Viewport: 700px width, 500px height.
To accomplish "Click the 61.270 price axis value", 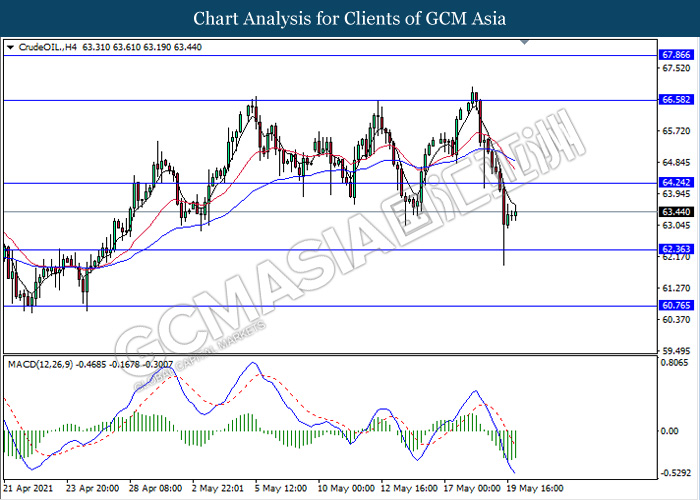I will click(x=676, y=288).
